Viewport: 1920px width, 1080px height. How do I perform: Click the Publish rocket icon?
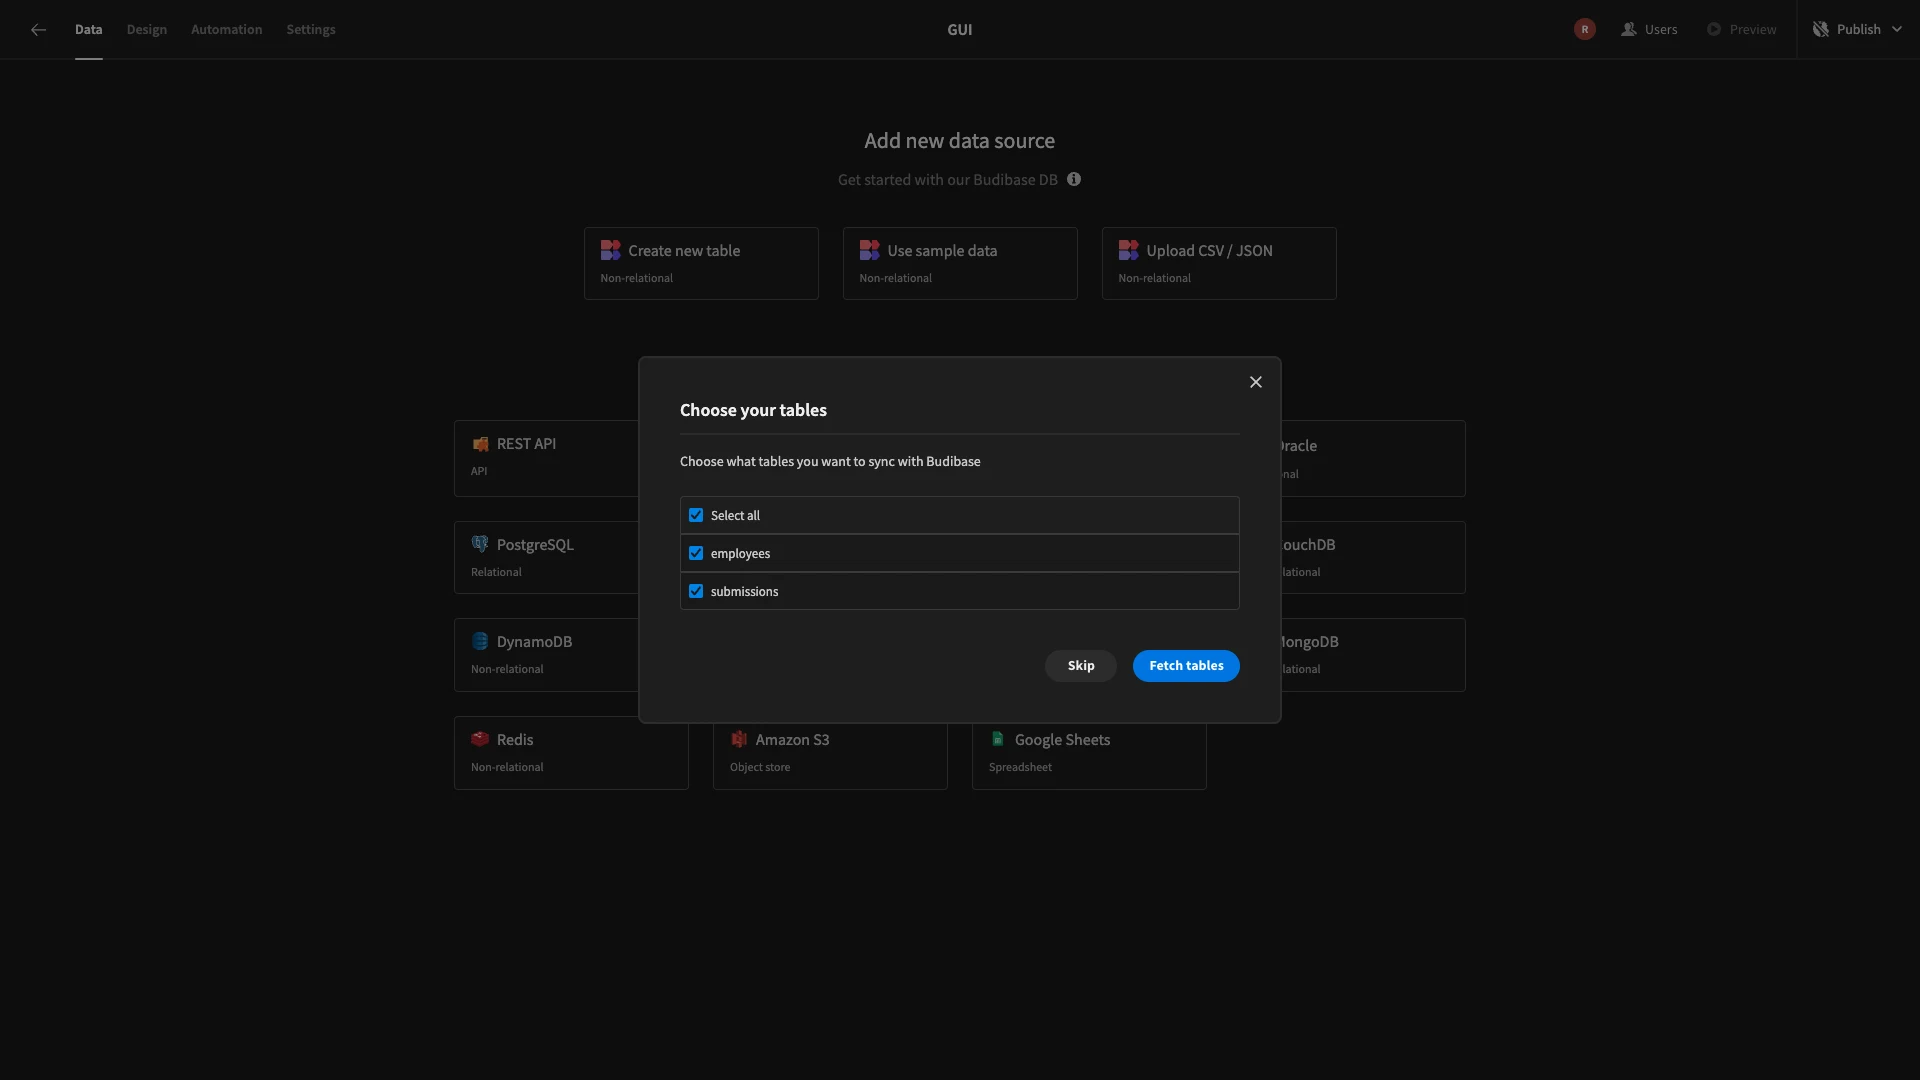click(x=1821, y=30)
